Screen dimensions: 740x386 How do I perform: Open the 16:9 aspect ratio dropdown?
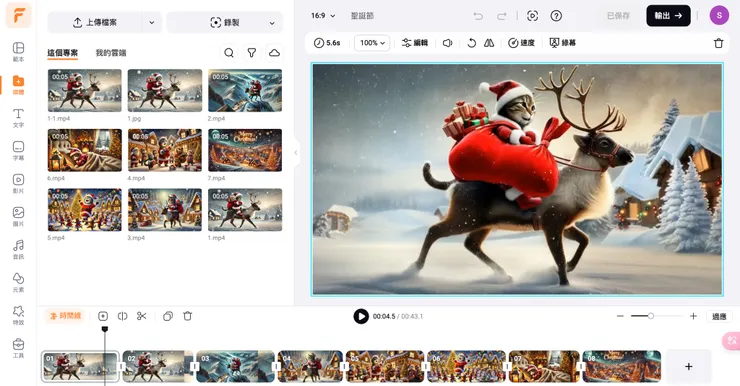point(323,16)
